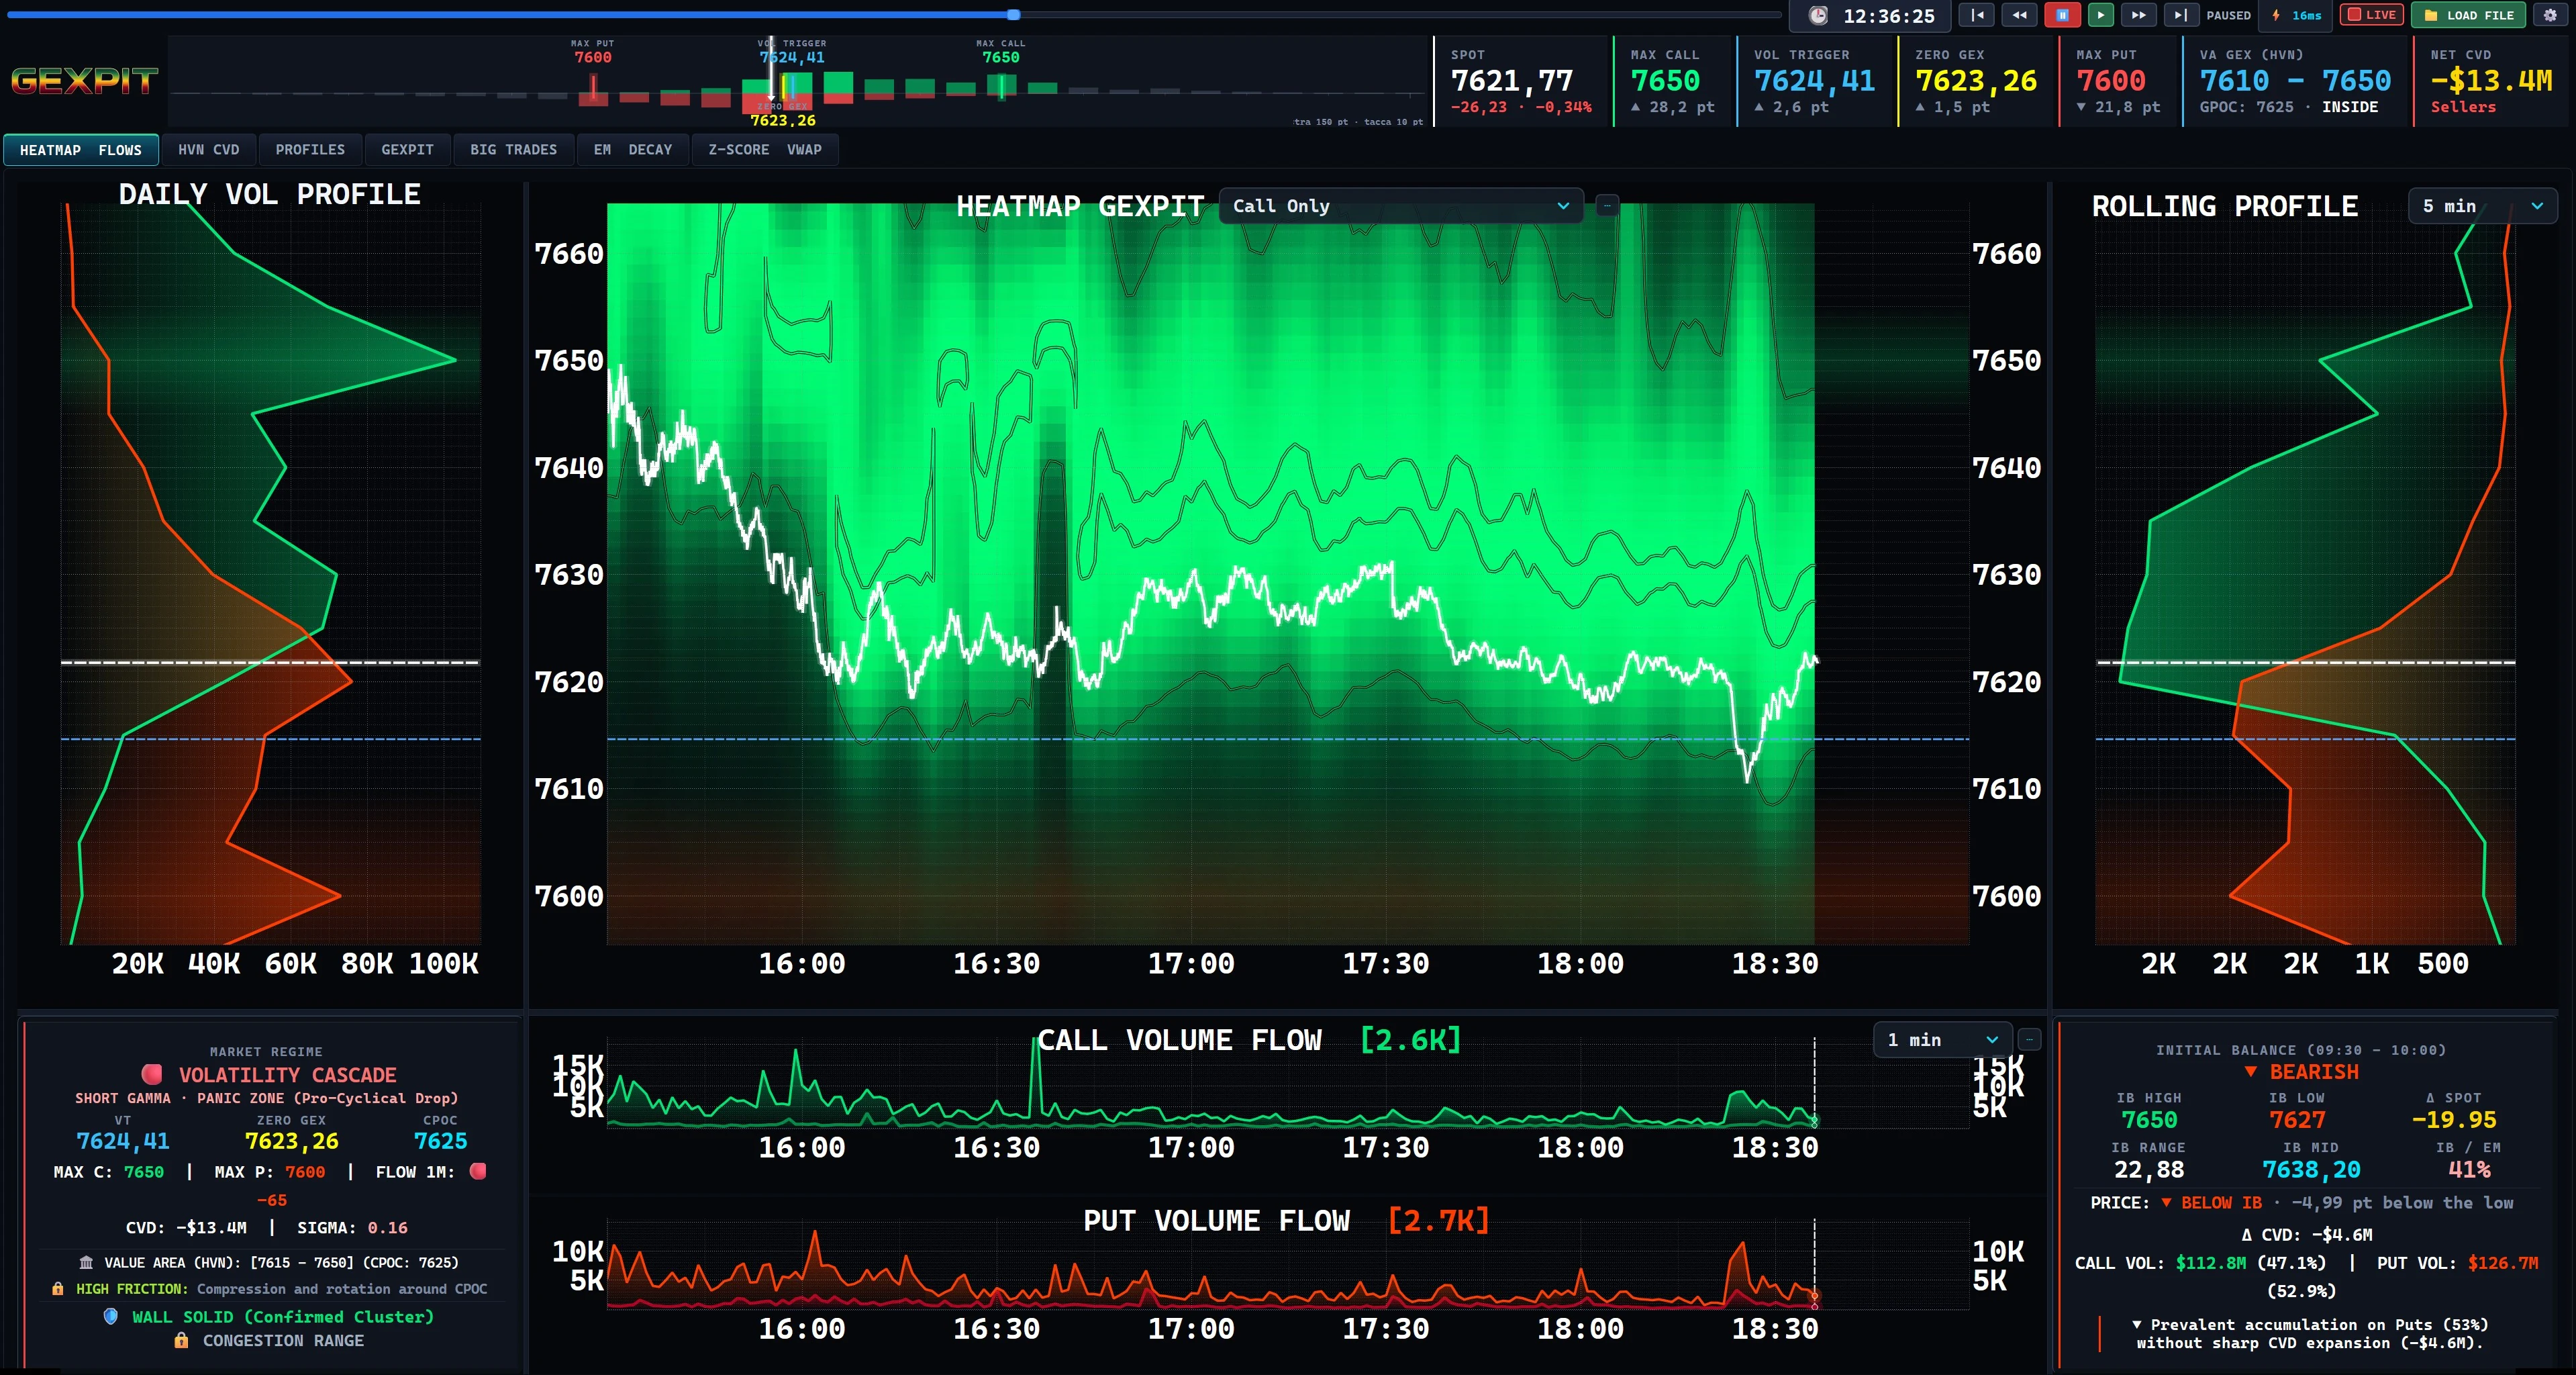Click the GEXPIT logo
The image size is (2576, 1375).
click(x=84, y=81)
